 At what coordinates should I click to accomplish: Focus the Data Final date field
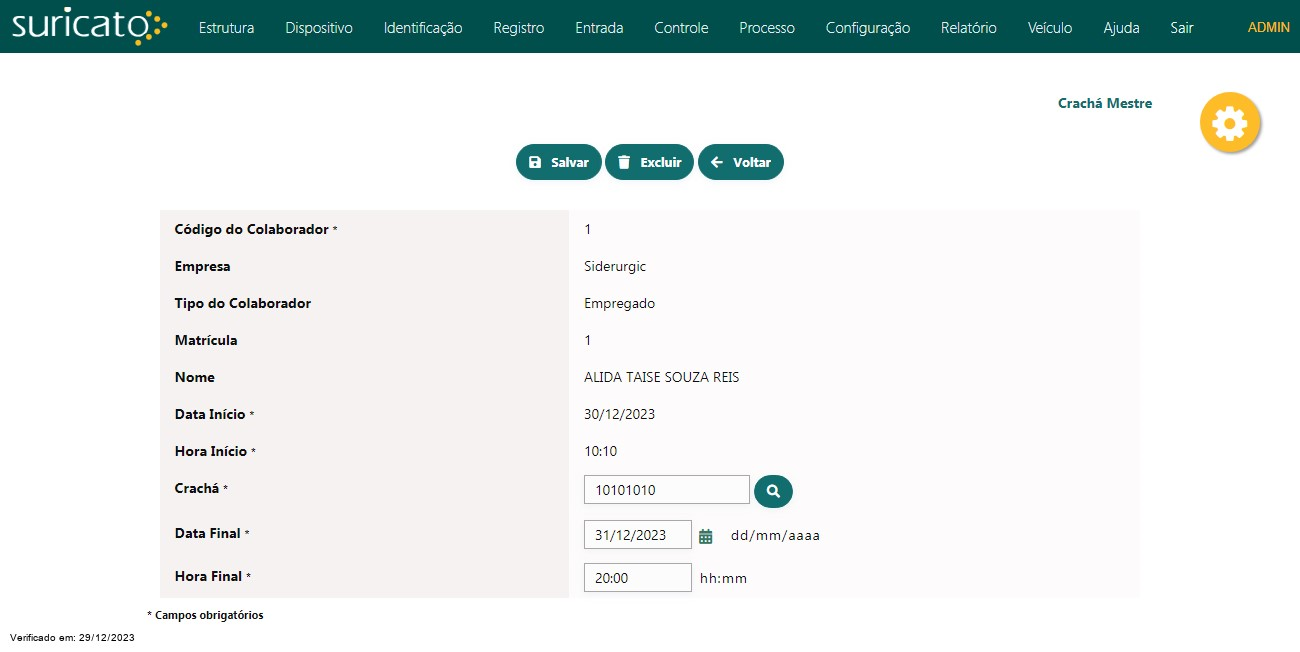point(637,535)
